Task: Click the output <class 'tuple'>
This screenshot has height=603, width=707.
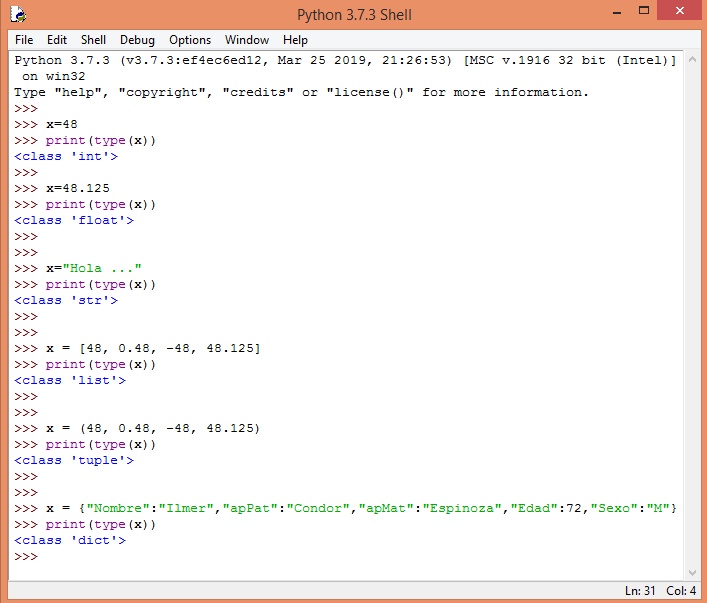Action: coord(74,460)
